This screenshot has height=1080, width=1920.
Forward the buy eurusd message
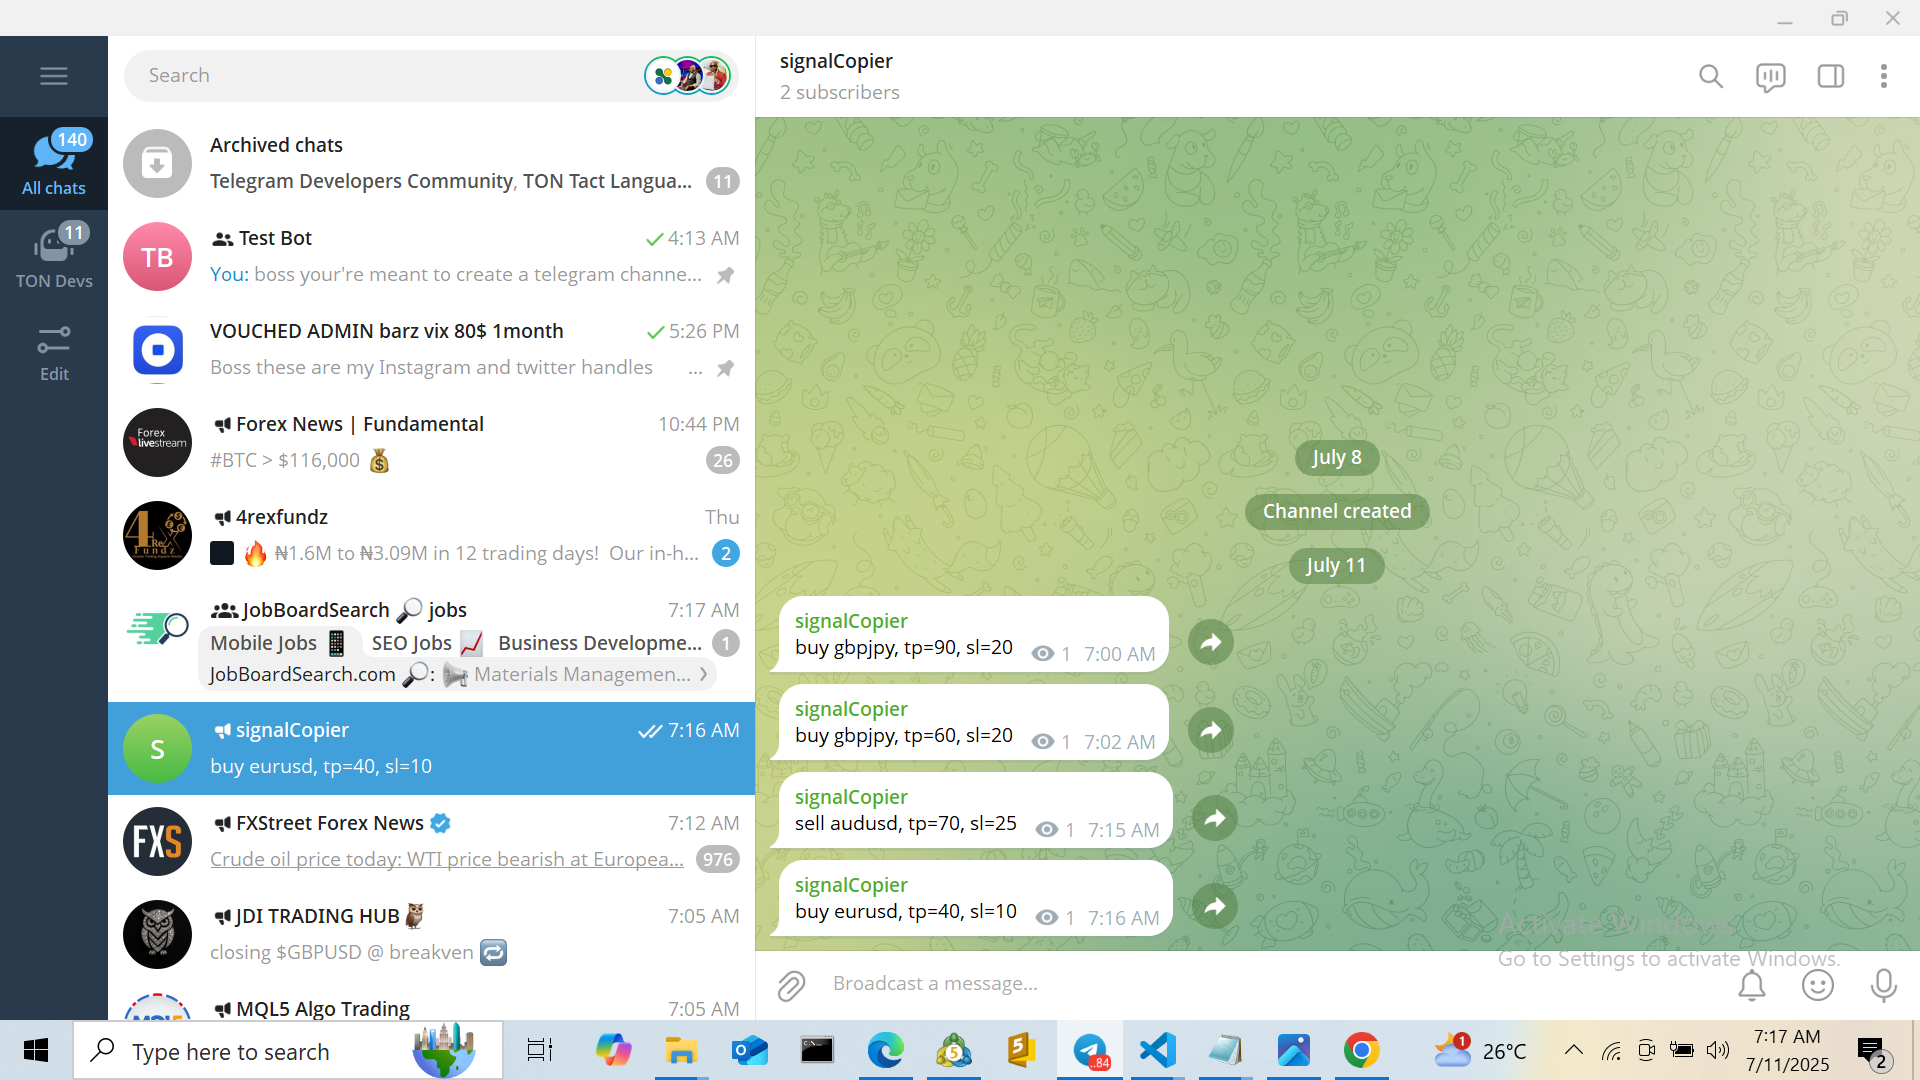tap(1215, 906)
